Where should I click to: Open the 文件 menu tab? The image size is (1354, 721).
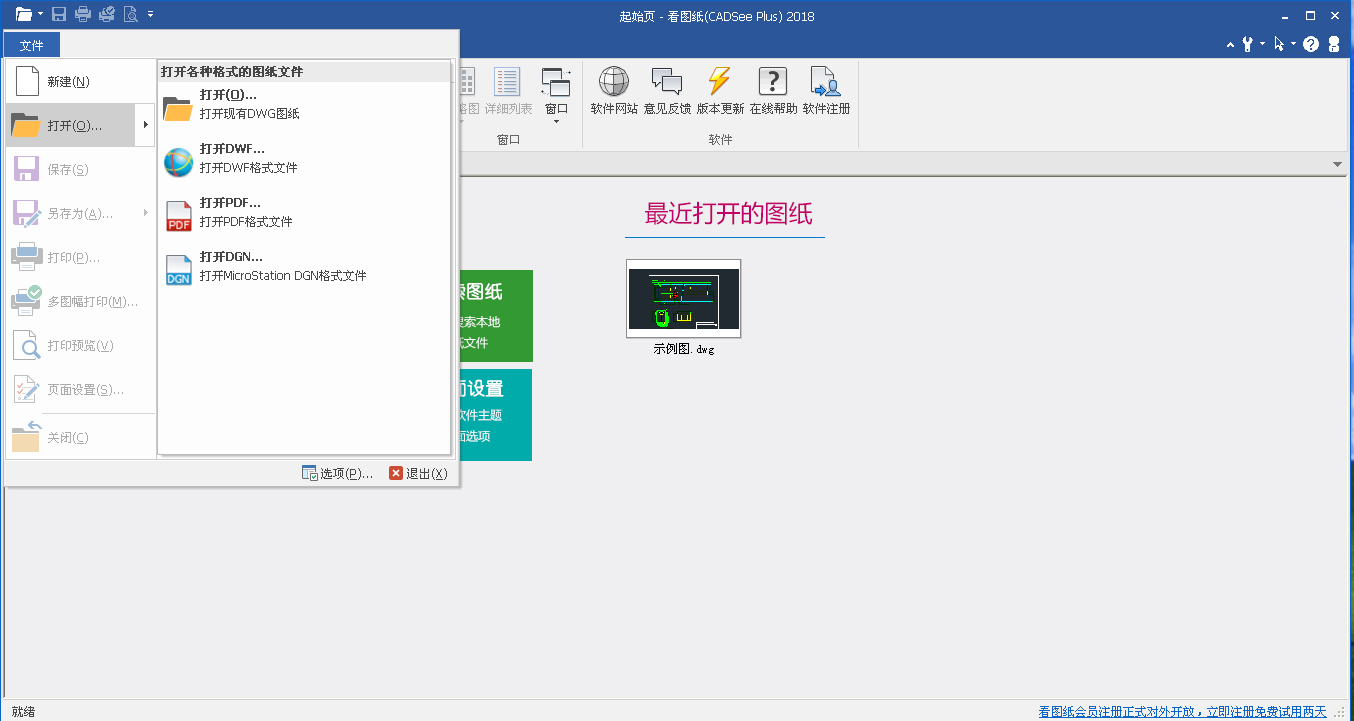pos(31,44)
